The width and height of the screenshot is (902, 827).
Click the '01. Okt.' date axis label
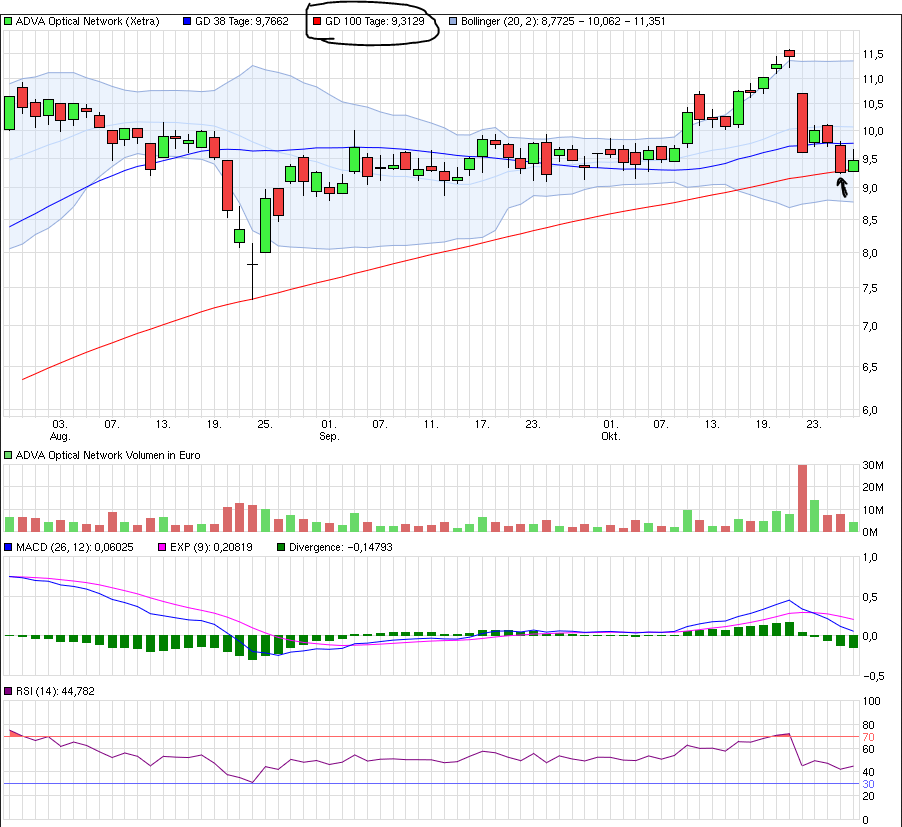[x=610, y=430]
